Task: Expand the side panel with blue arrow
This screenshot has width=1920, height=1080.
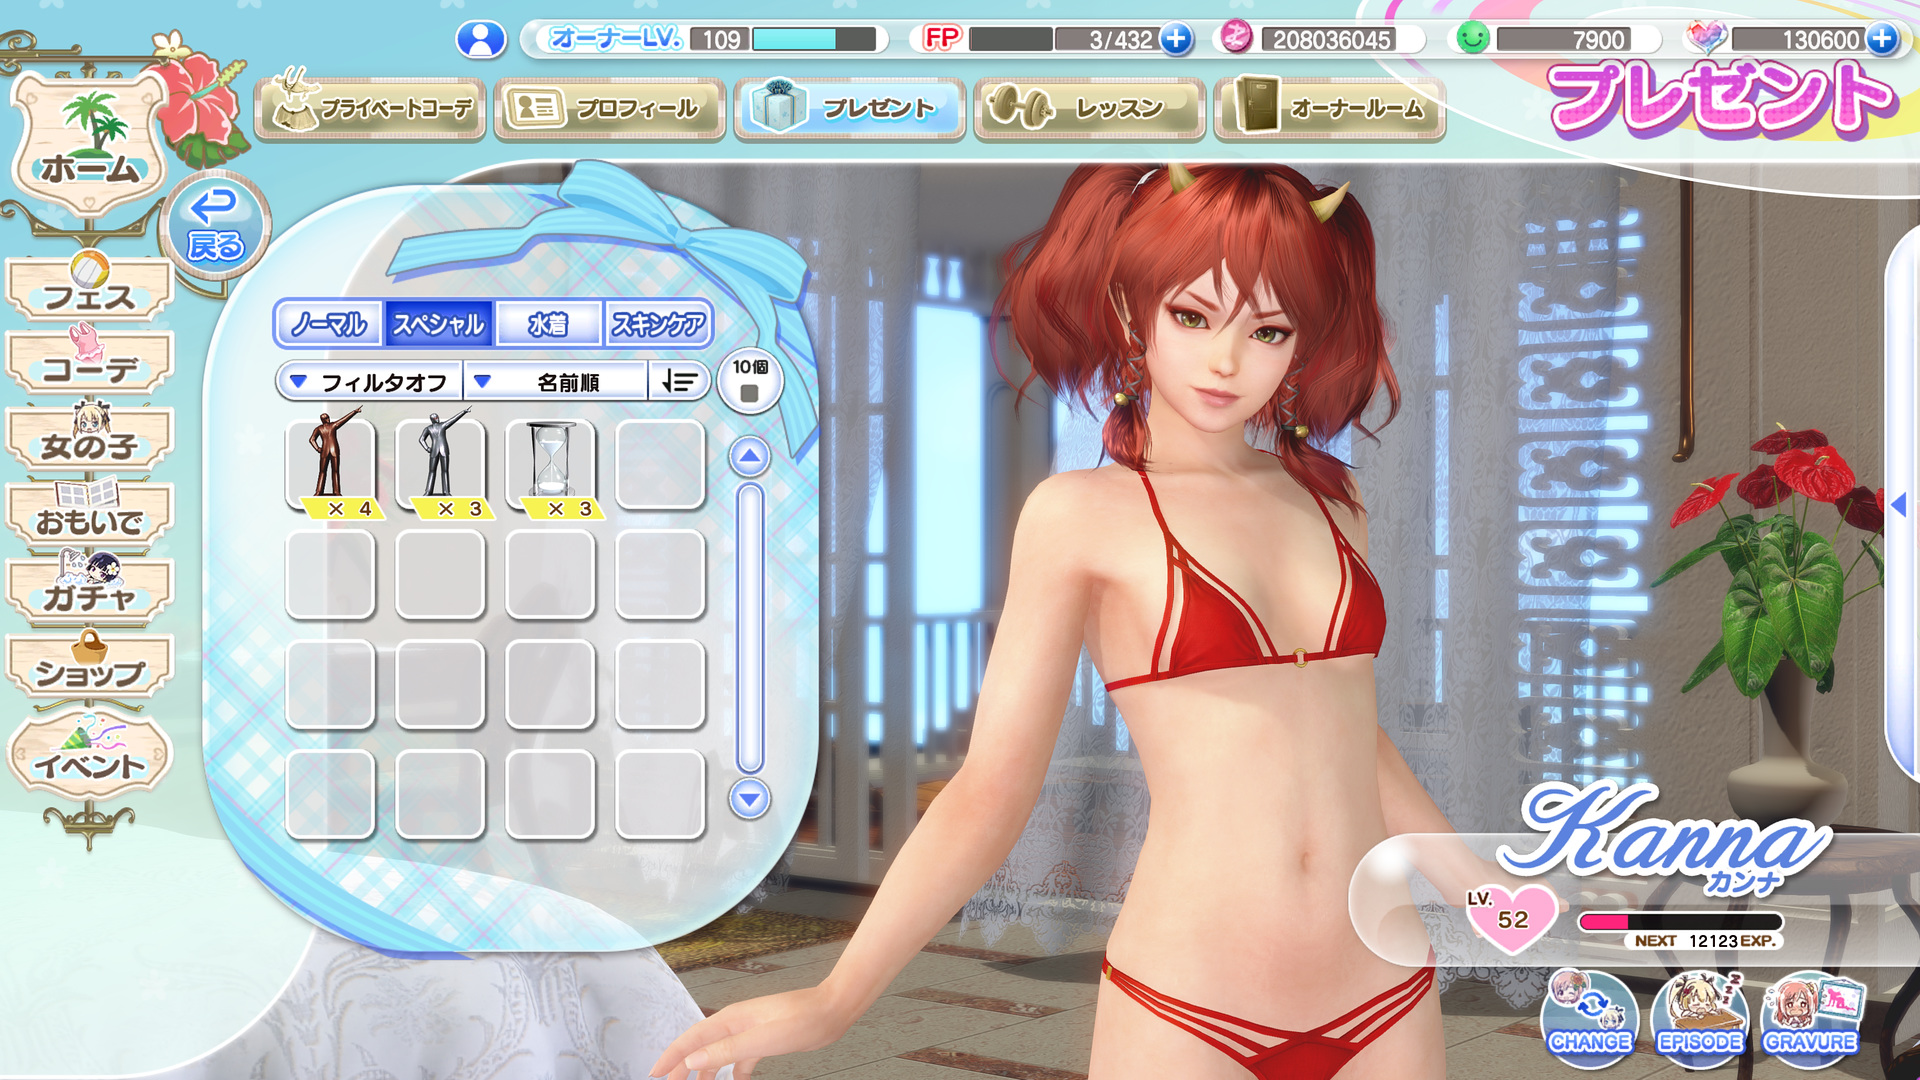Action: 1898,504
